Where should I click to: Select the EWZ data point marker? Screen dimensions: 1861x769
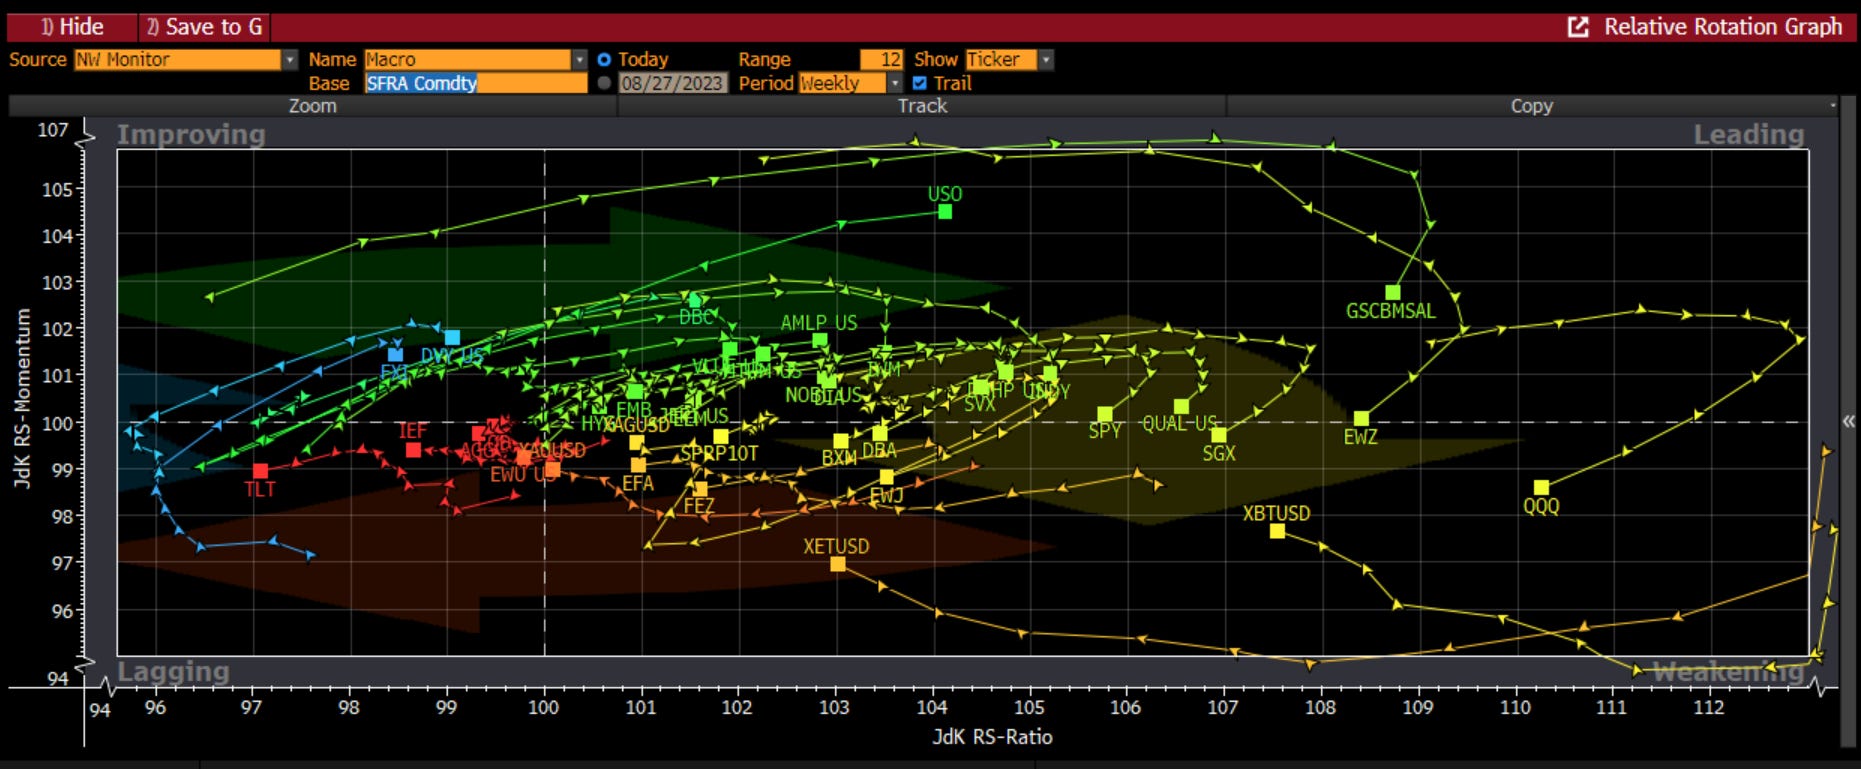[x=1361, y=419]
